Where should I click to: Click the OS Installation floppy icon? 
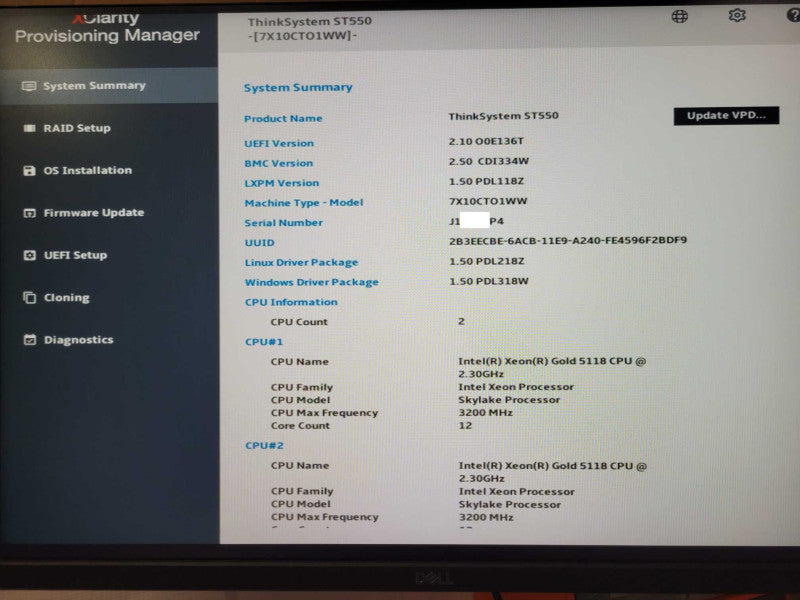coord(30,170)
